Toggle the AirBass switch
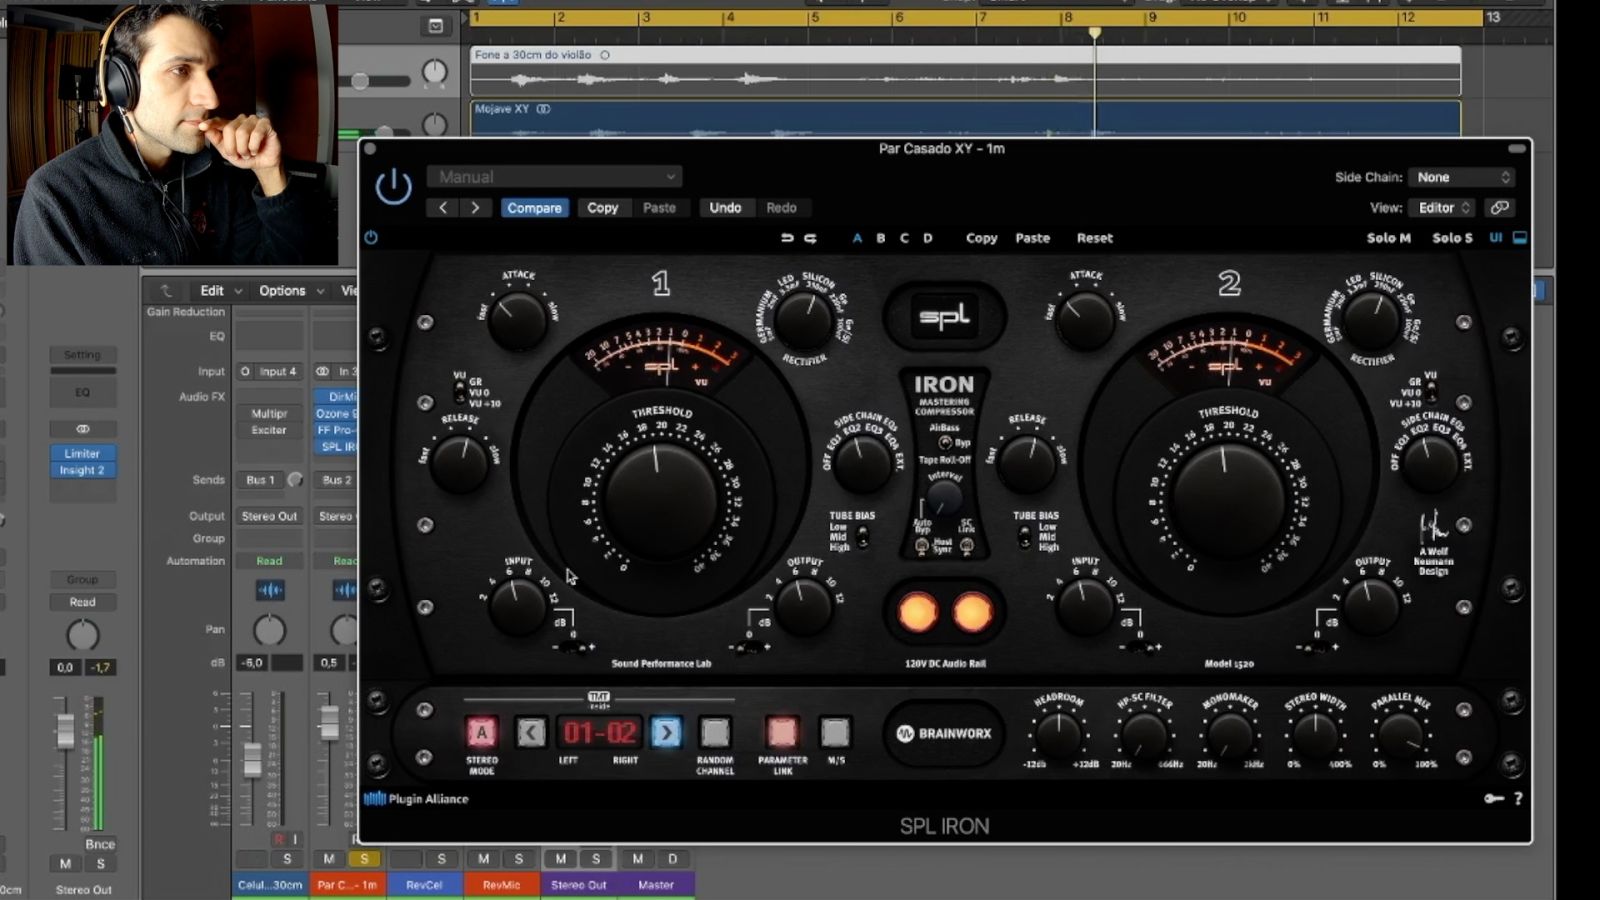This screenshot has width=1600, height=900. (944, 441)
